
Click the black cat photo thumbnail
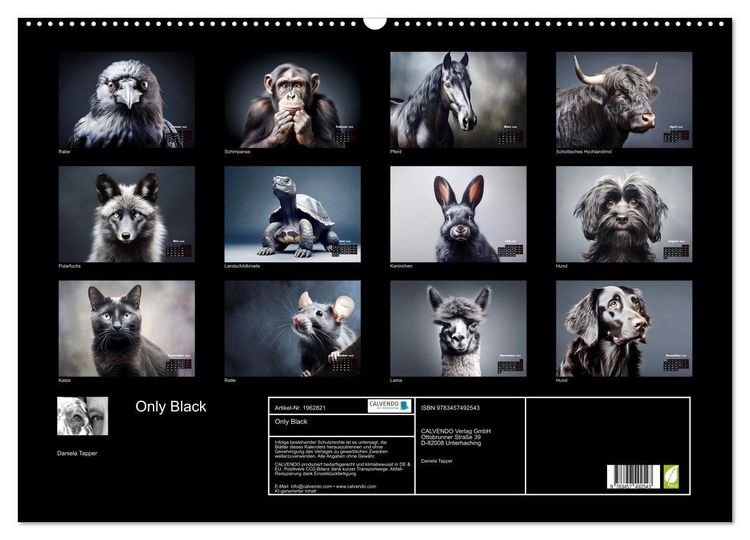tap(127, 328)
